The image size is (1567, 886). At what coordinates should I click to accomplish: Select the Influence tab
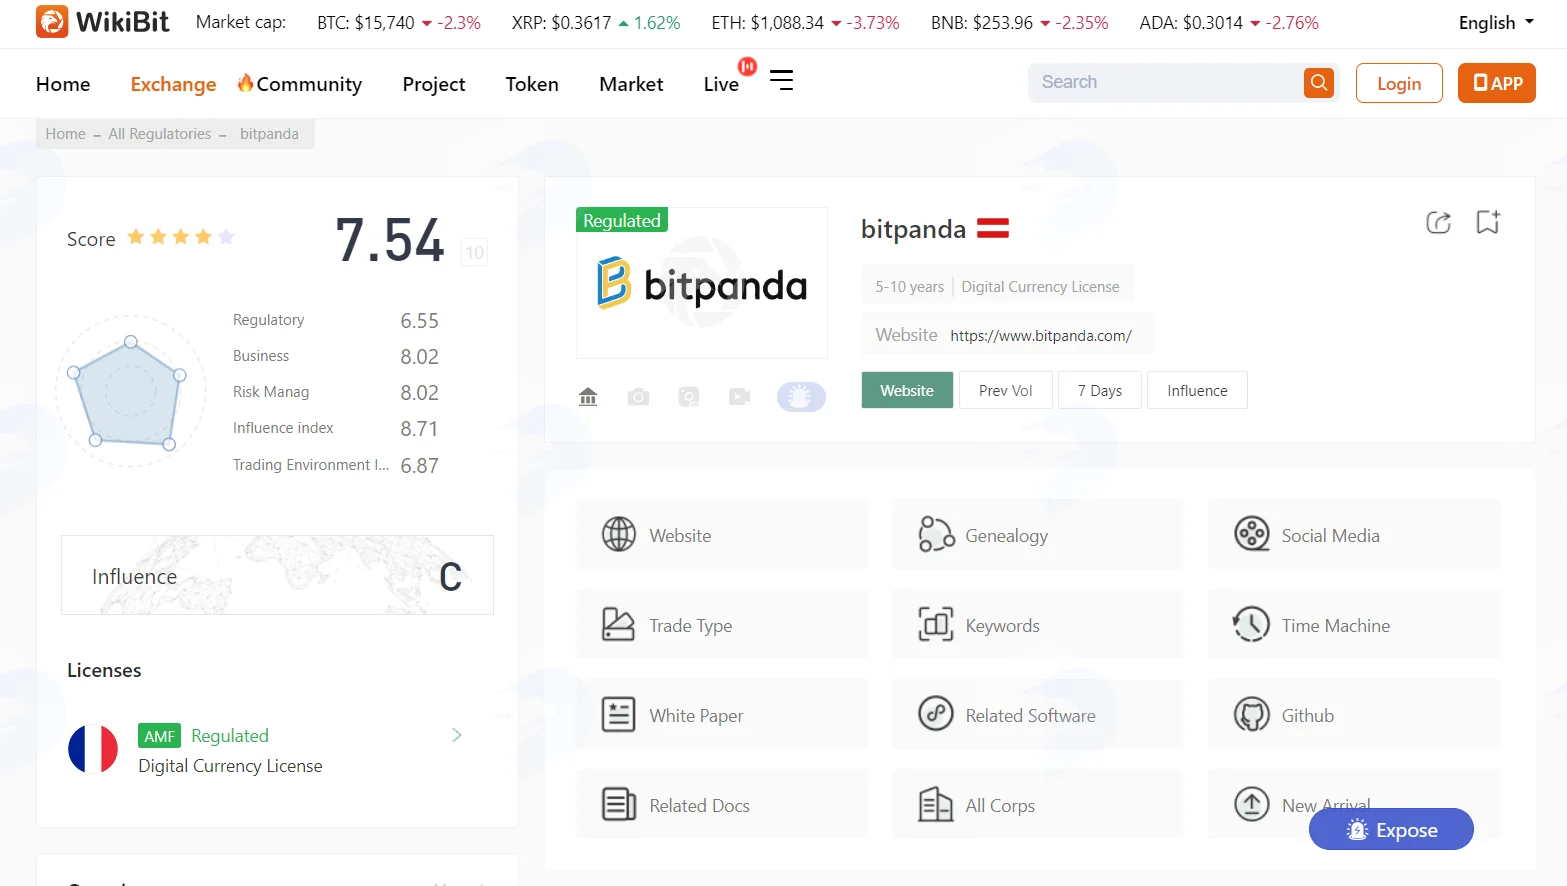point(1197,390)
